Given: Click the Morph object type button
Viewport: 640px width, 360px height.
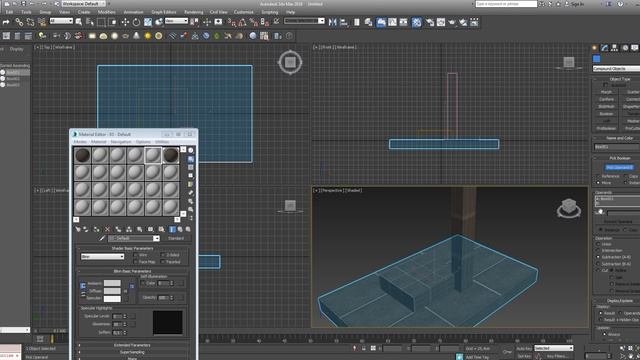Looking at the screenshot, I should (606, 92).
